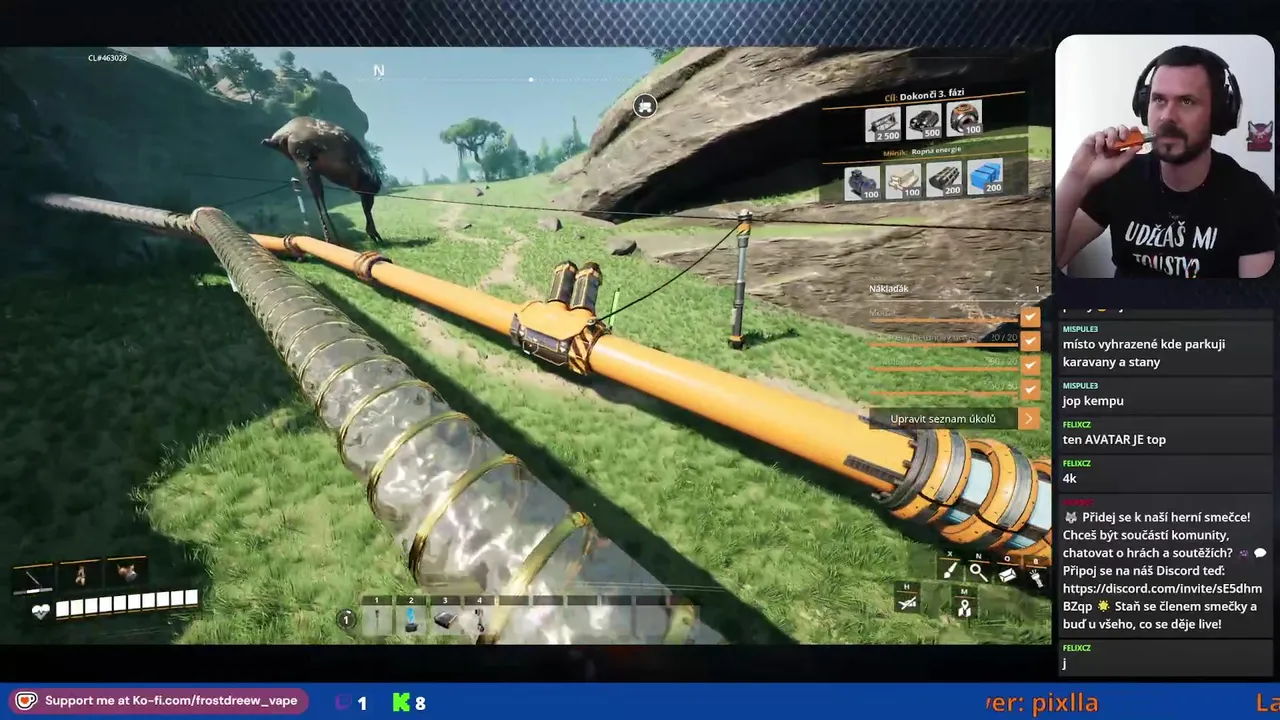Select hotbar slot 2 blue beacon item
Viewport: 1280px width, 720px height.
pos(411,620)
